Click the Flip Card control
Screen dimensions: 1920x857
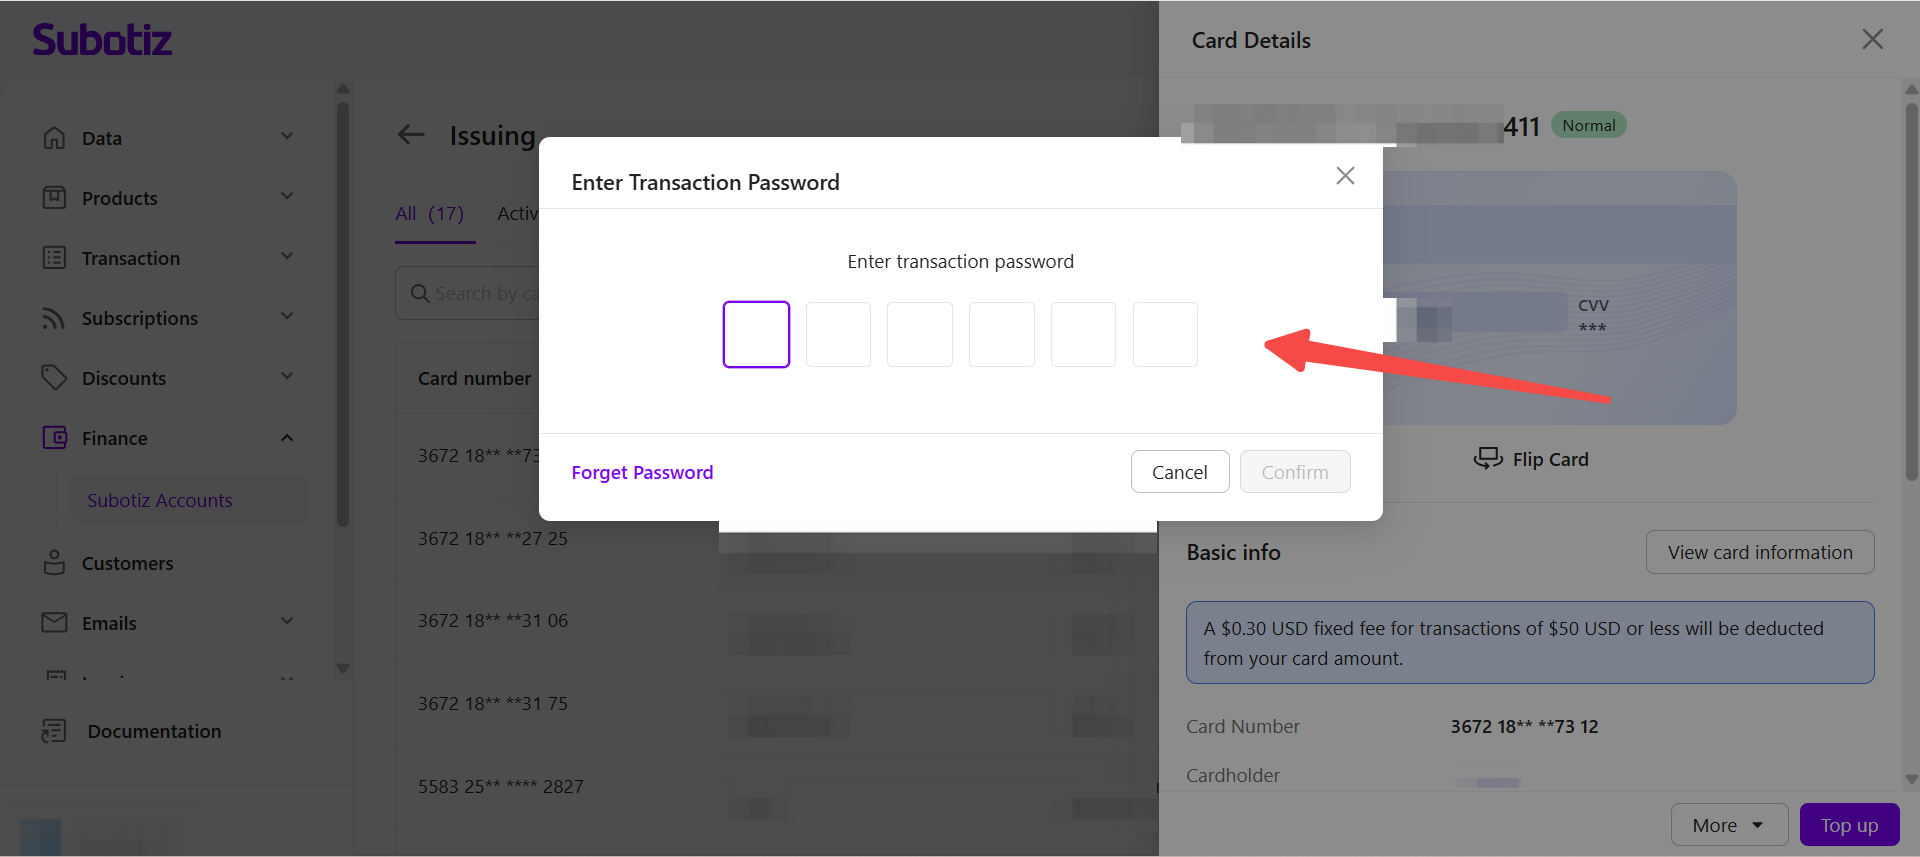(x=1531, y=459)
